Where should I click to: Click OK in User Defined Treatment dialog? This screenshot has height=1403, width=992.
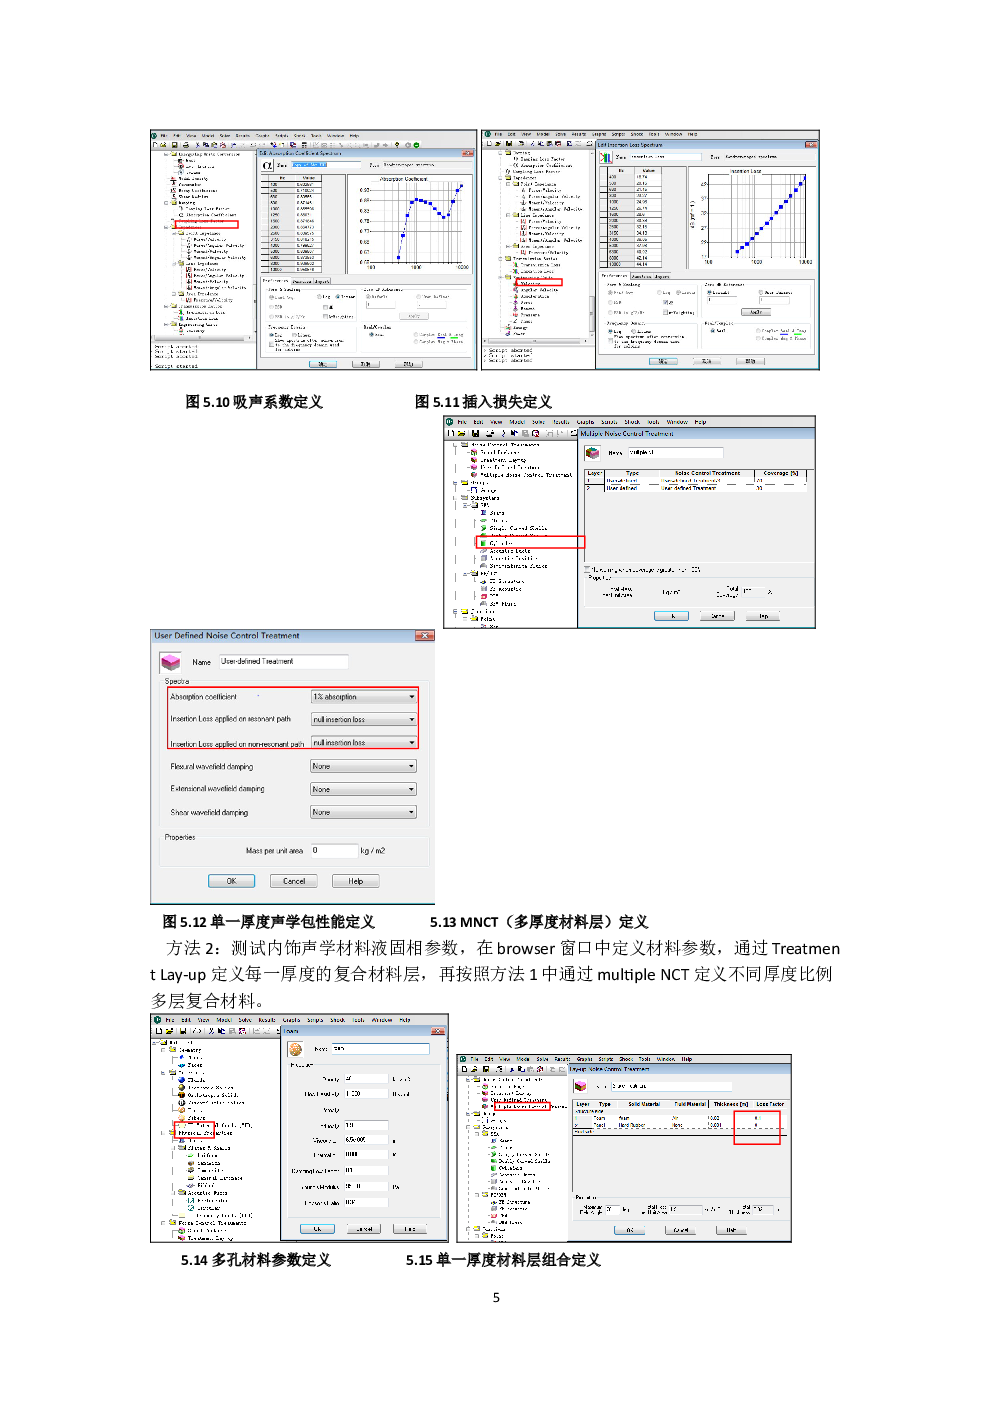(x=231, y=881)
